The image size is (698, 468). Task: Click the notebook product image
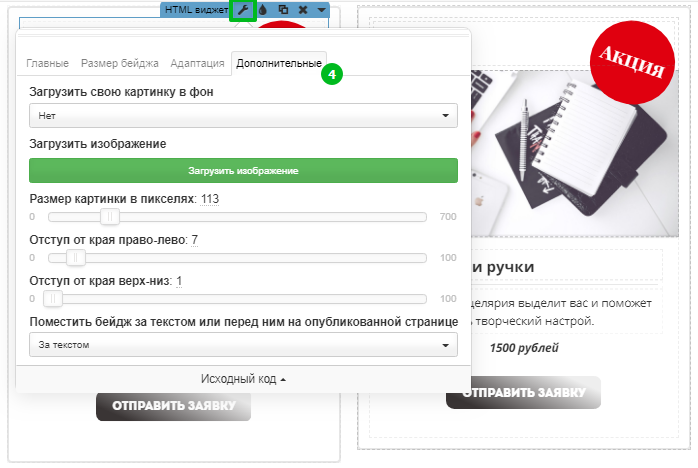point(525,150)
